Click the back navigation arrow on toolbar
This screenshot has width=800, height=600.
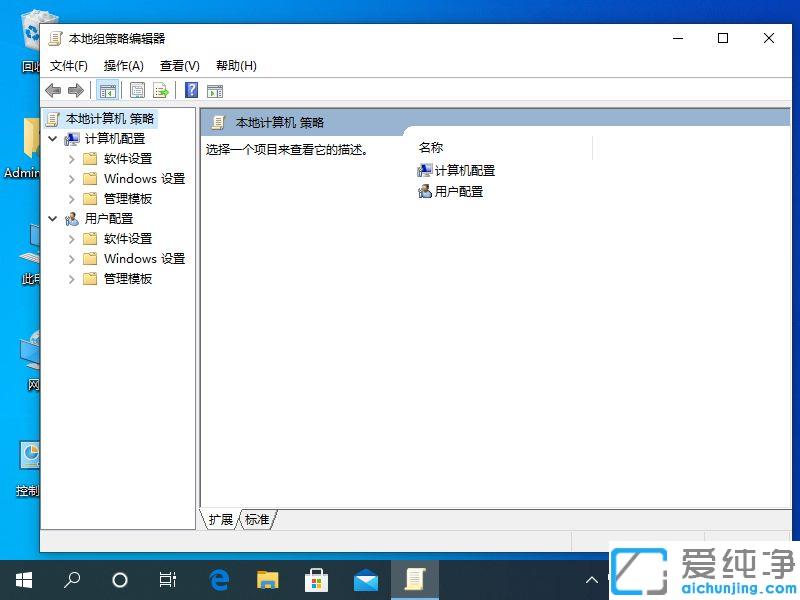pyautogui.click(x=53, y=90)
